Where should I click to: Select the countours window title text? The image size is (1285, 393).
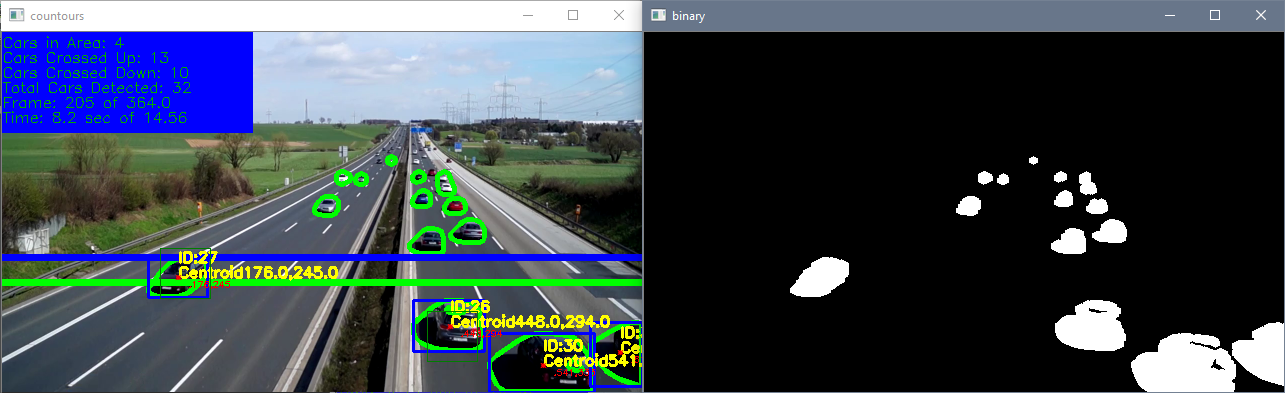pyautogui.click(x=58, y=16)
